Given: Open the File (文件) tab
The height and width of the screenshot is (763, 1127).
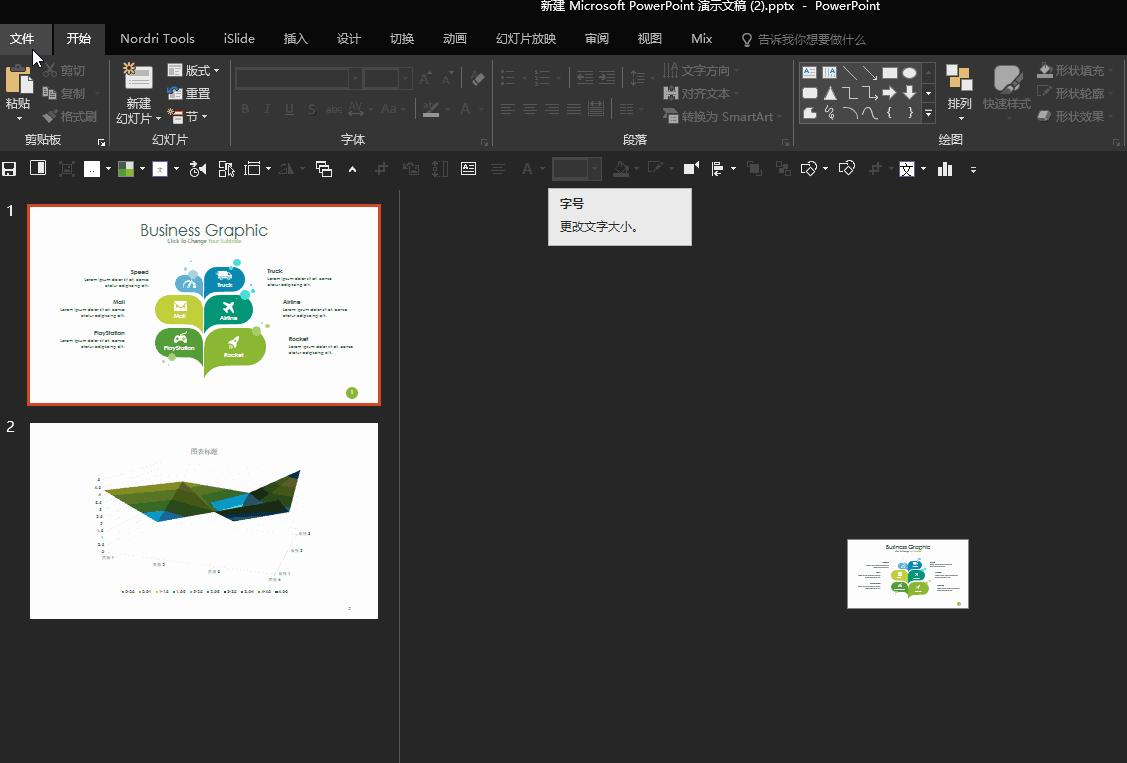Looking at the screenshot, I should click(22, 39).
